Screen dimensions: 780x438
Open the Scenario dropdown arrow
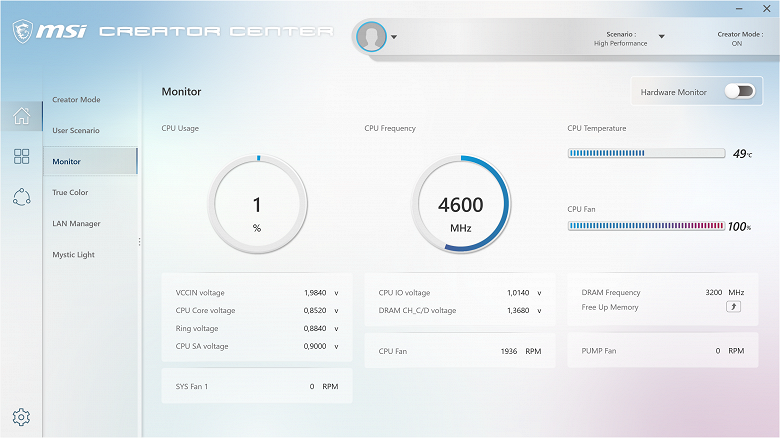pyautogui.click(x=662, y=36)
